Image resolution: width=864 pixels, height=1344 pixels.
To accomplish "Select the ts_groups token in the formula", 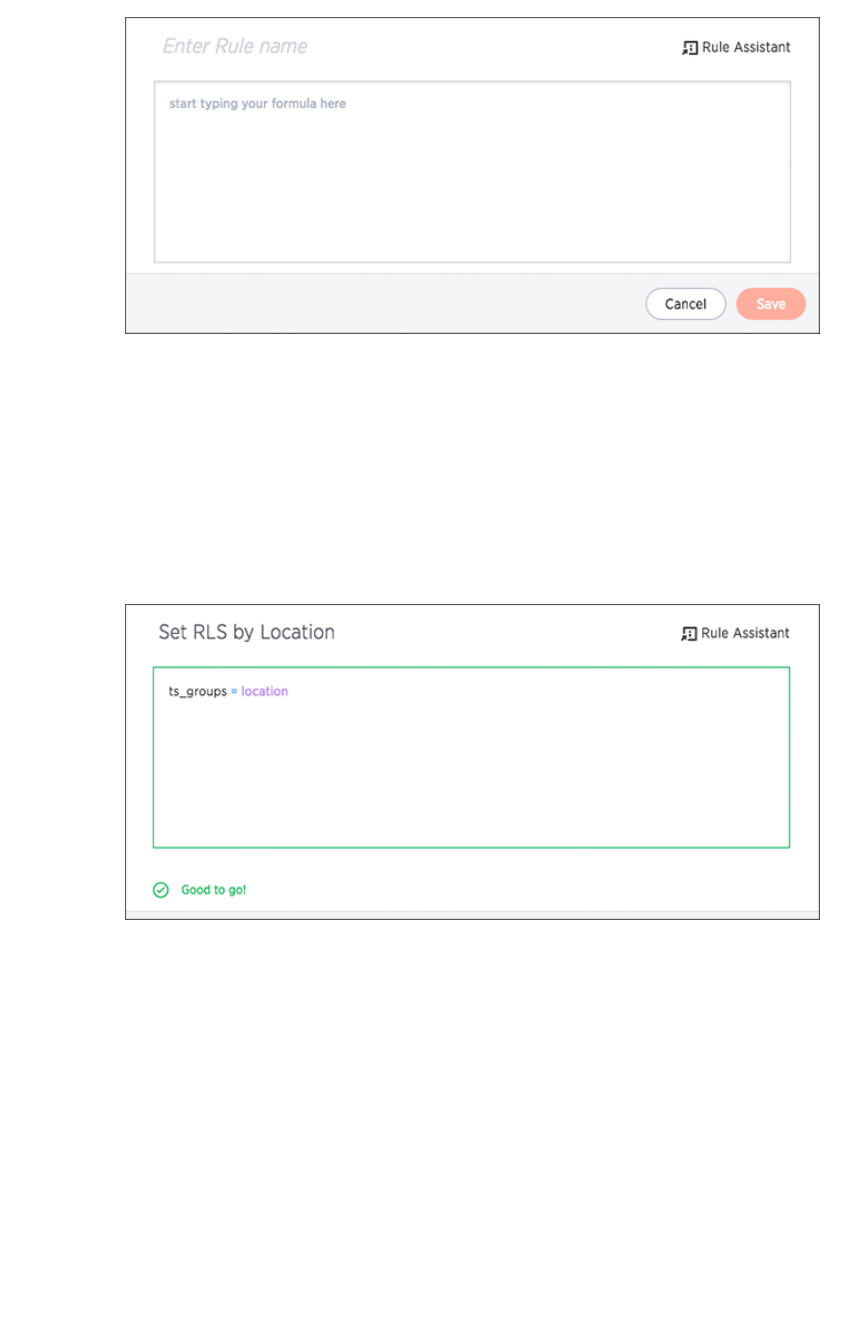I will [x=198, y=691].
